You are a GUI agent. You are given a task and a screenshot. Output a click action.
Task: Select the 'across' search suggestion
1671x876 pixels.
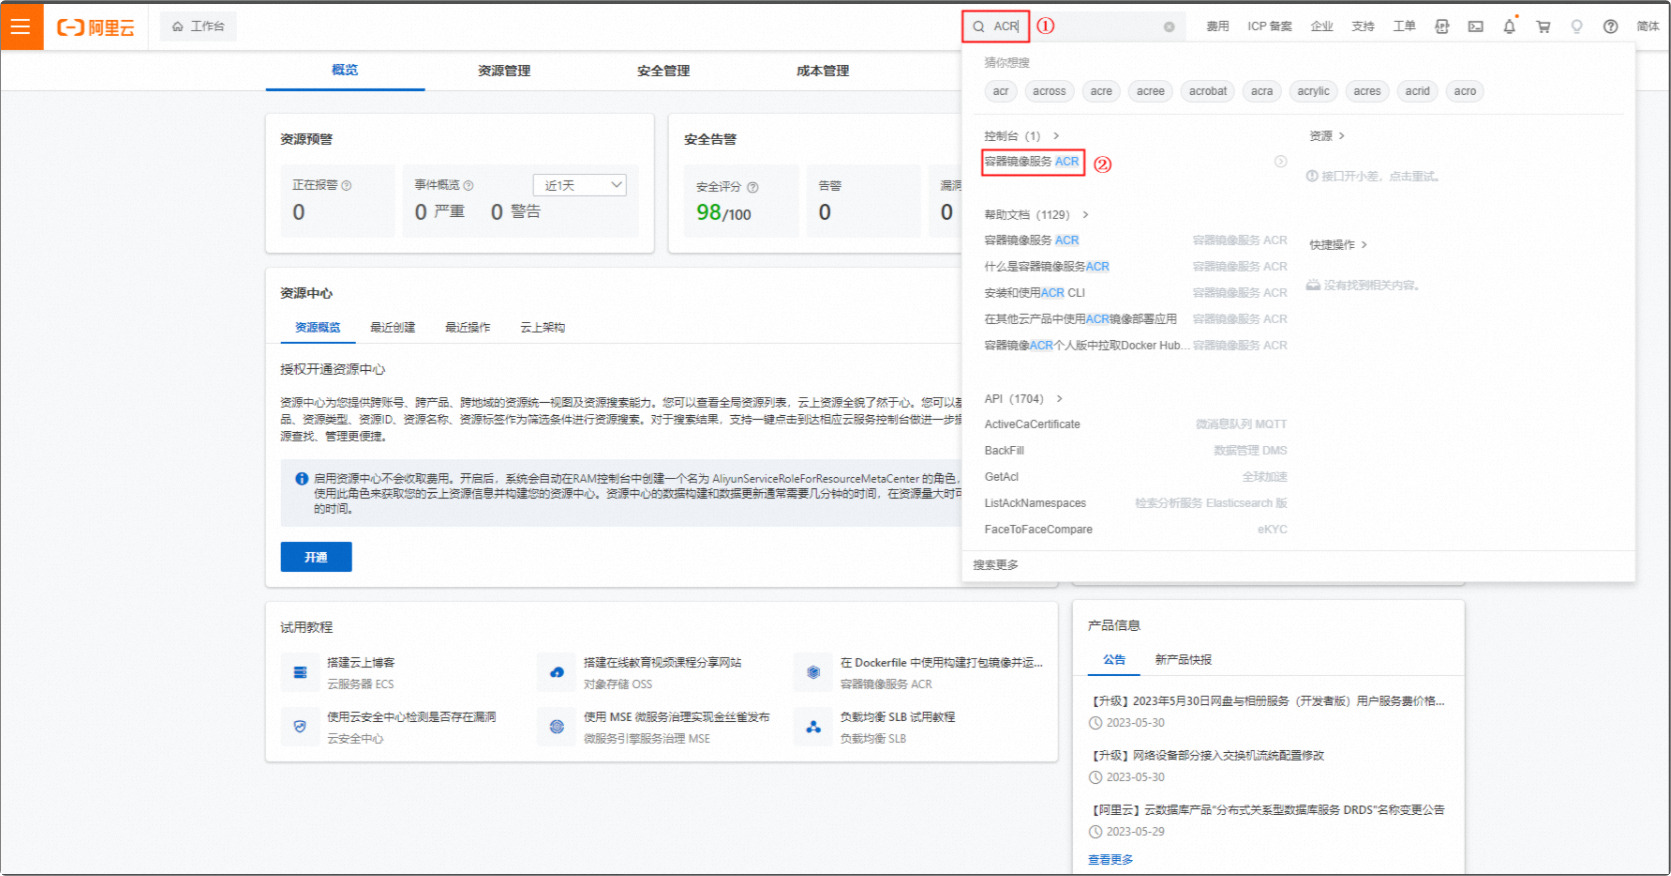(x=1049, y=91)
